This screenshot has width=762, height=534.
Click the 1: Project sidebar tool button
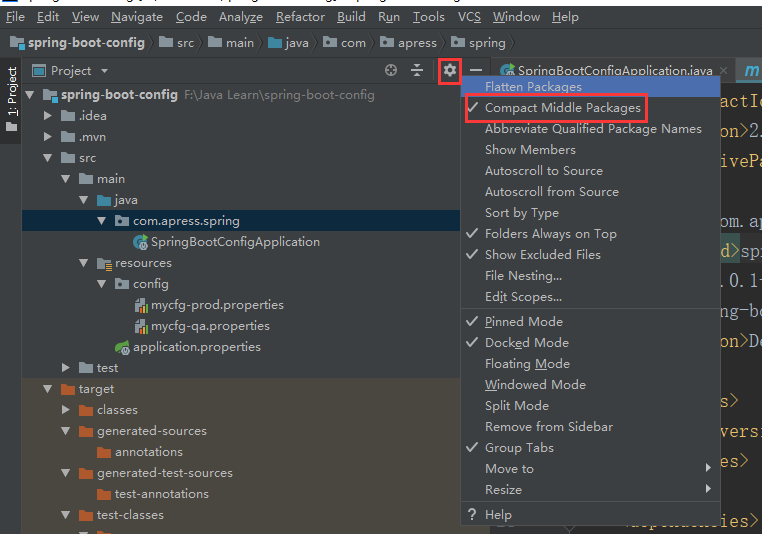(x=12, y=93)
